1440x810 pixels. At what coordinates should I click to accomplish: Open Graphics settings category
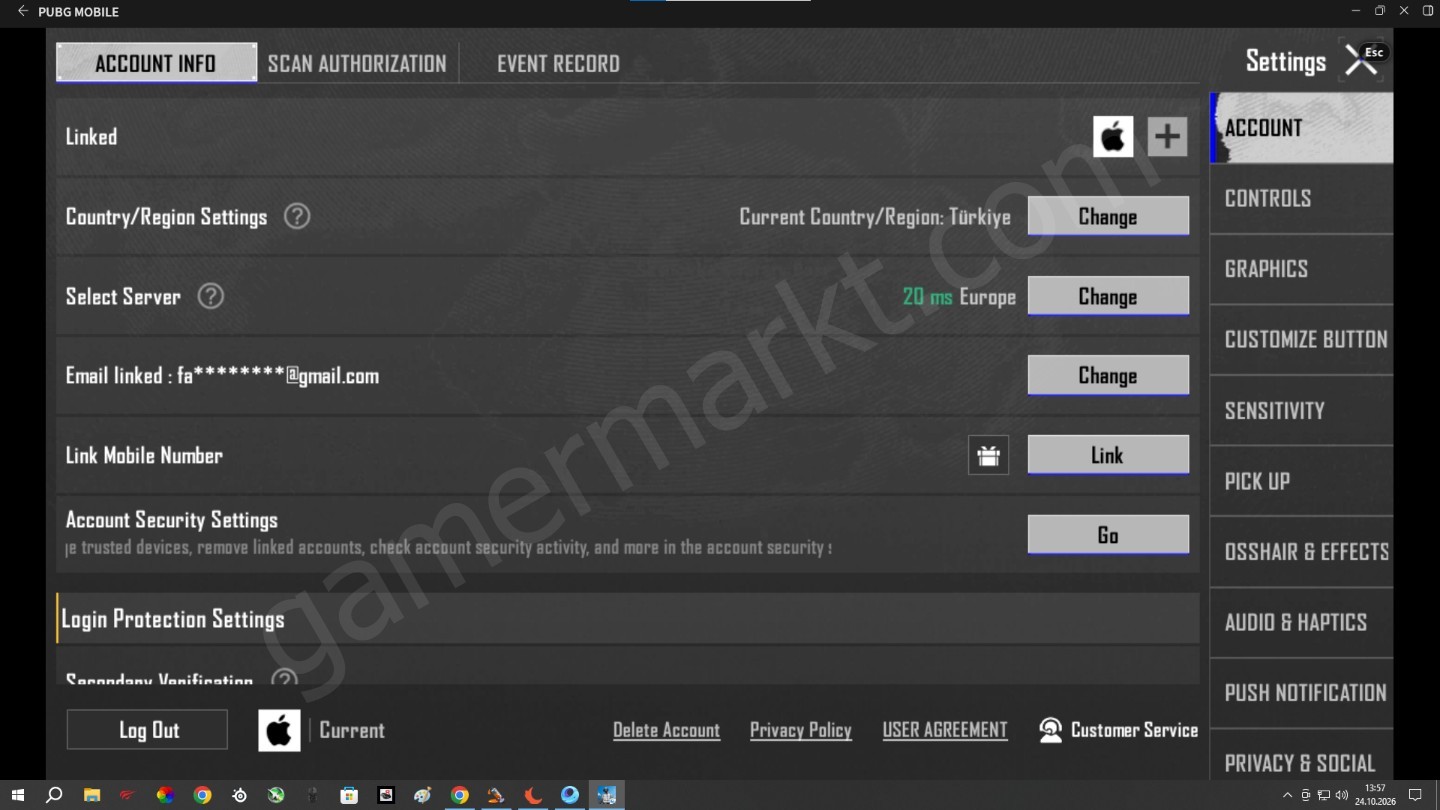1301,269
